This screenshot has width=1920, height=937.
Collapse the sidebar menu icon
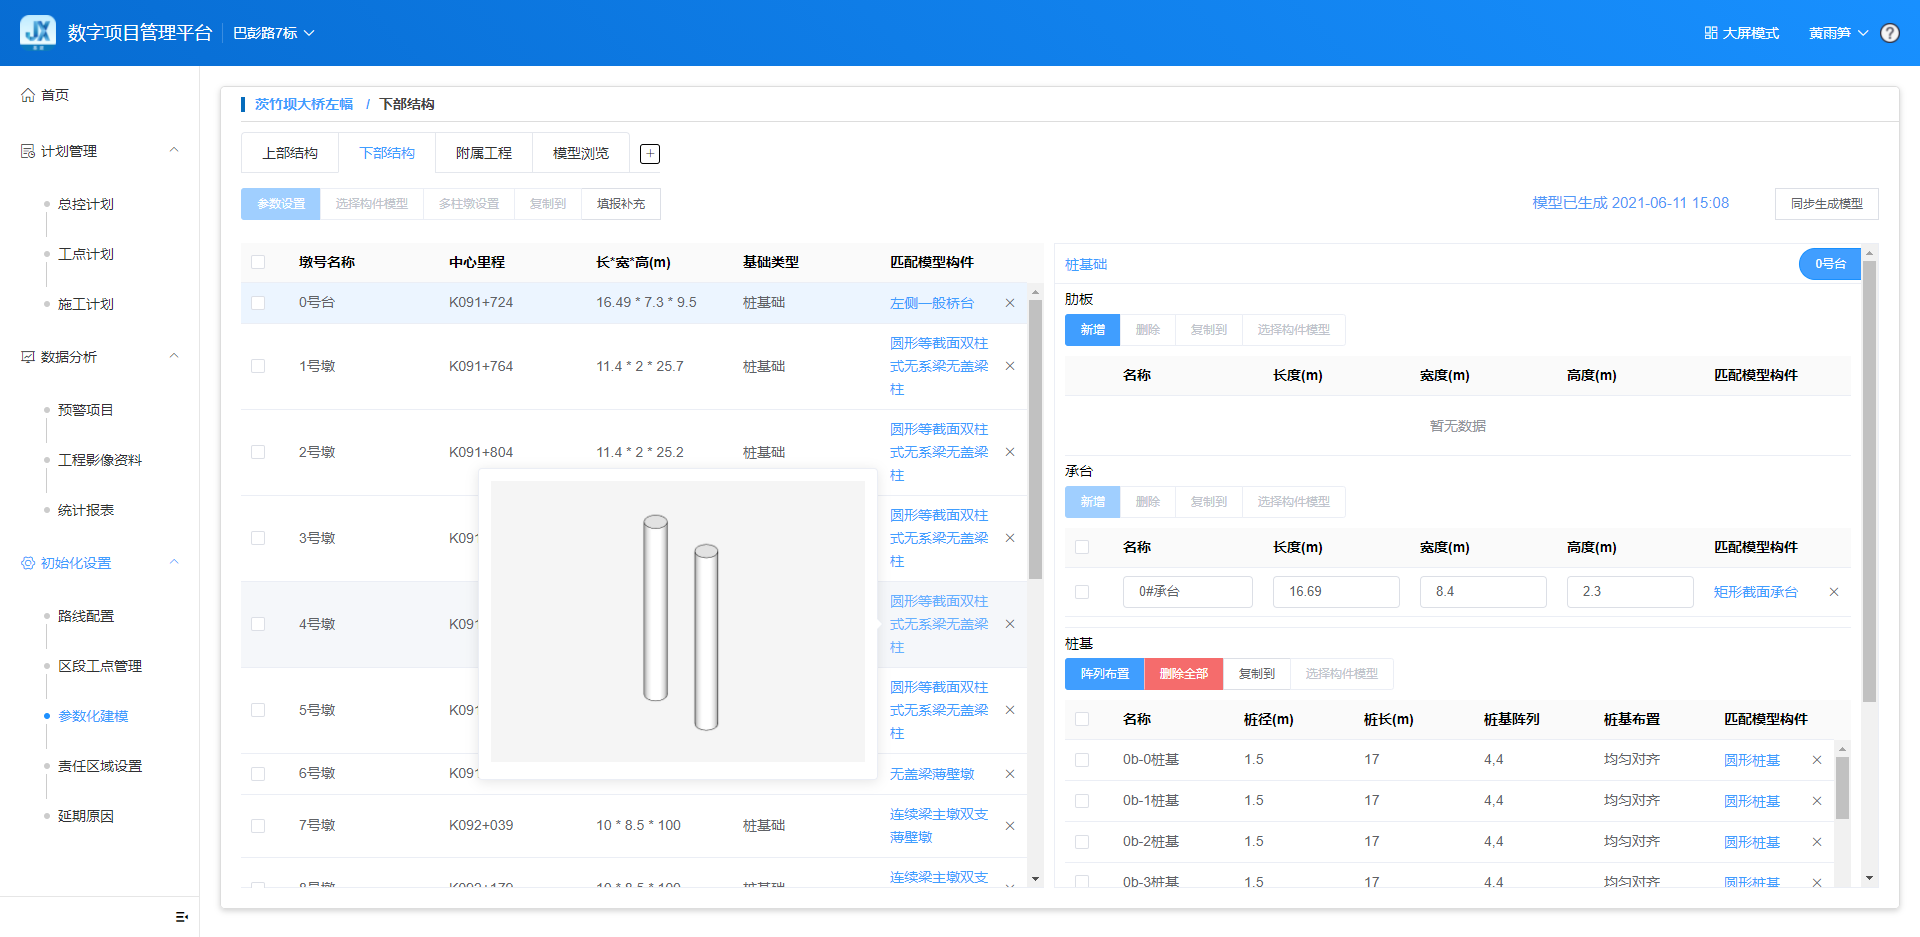point(181,916)
